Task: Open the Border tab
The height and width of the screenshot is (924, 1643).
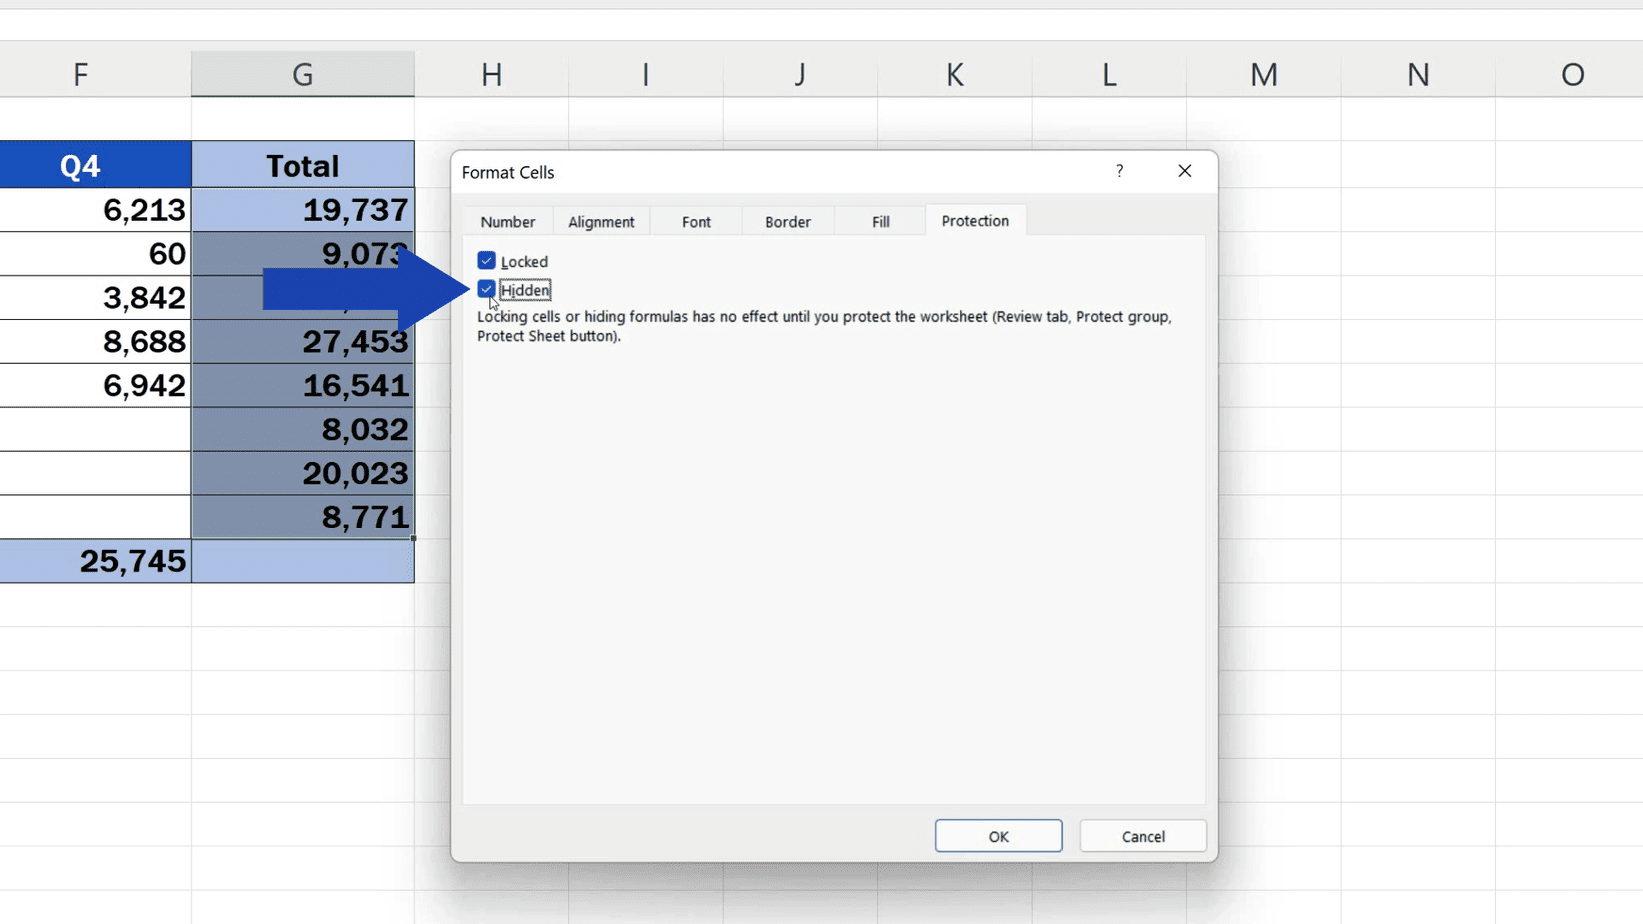Action: (x=788, y=221)
